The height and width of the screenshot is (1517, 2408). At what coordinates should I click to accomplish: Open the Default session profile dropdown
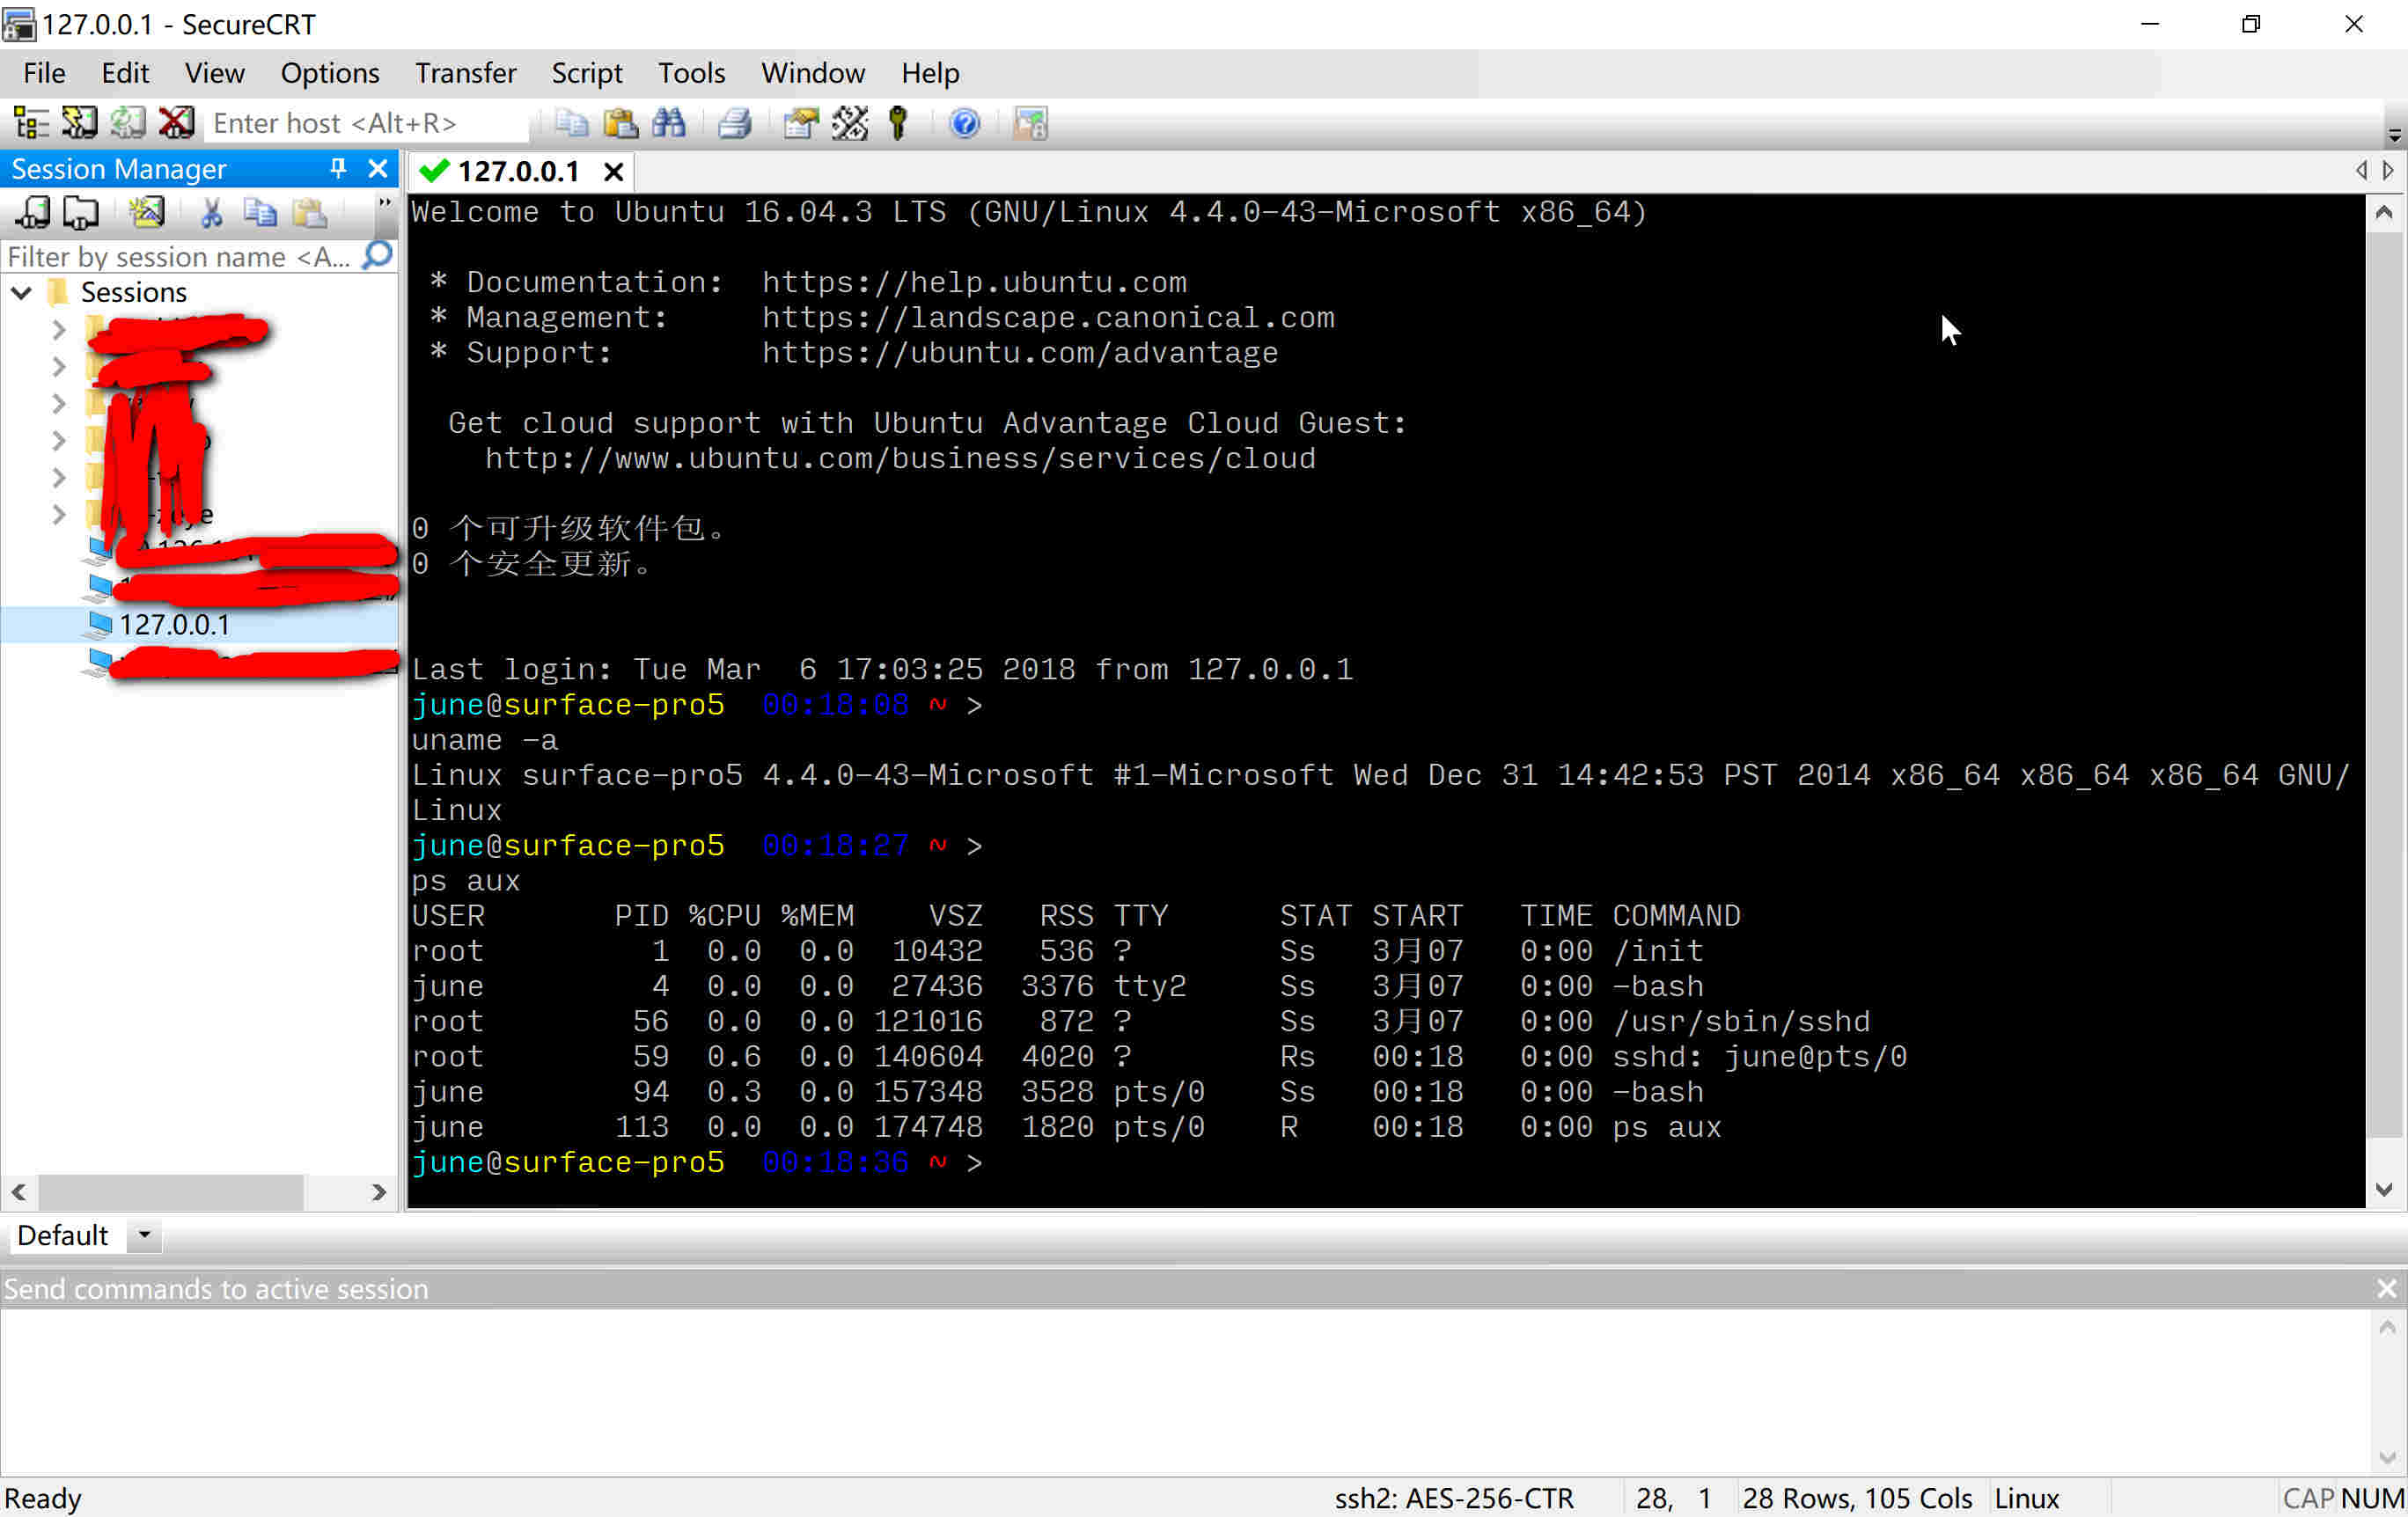point(143,1235)
